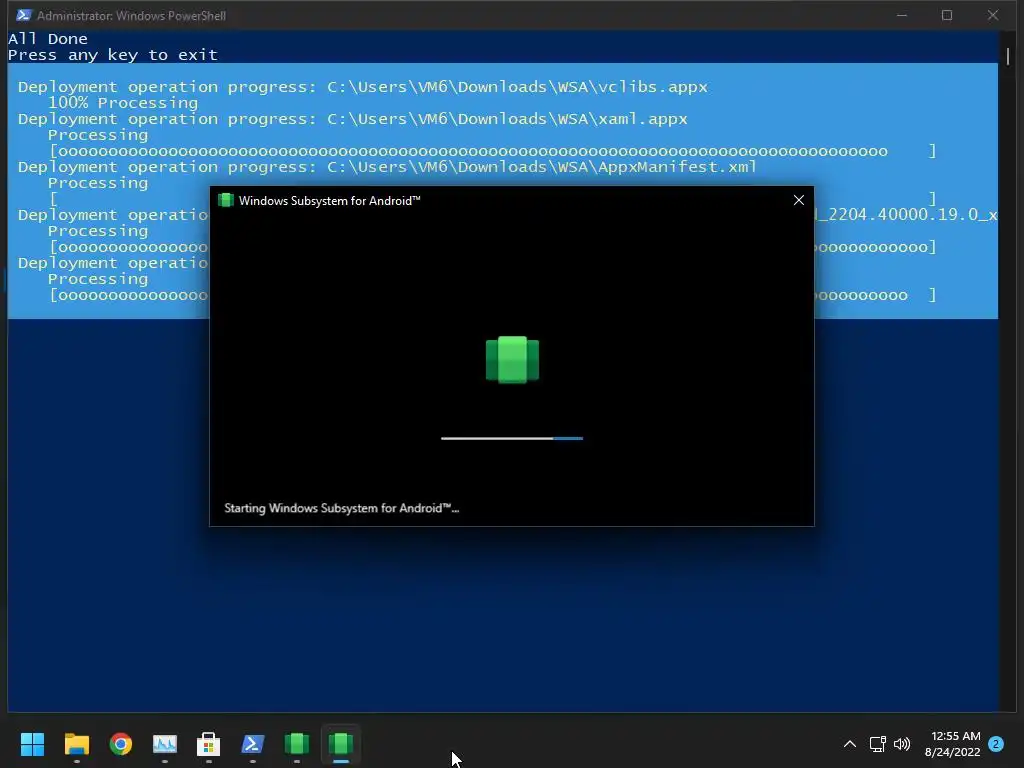Viewport: 1024px width, 768px height.
Task: Close the Windows Subsystem for Android dialog
Action: tap(799, 200)
